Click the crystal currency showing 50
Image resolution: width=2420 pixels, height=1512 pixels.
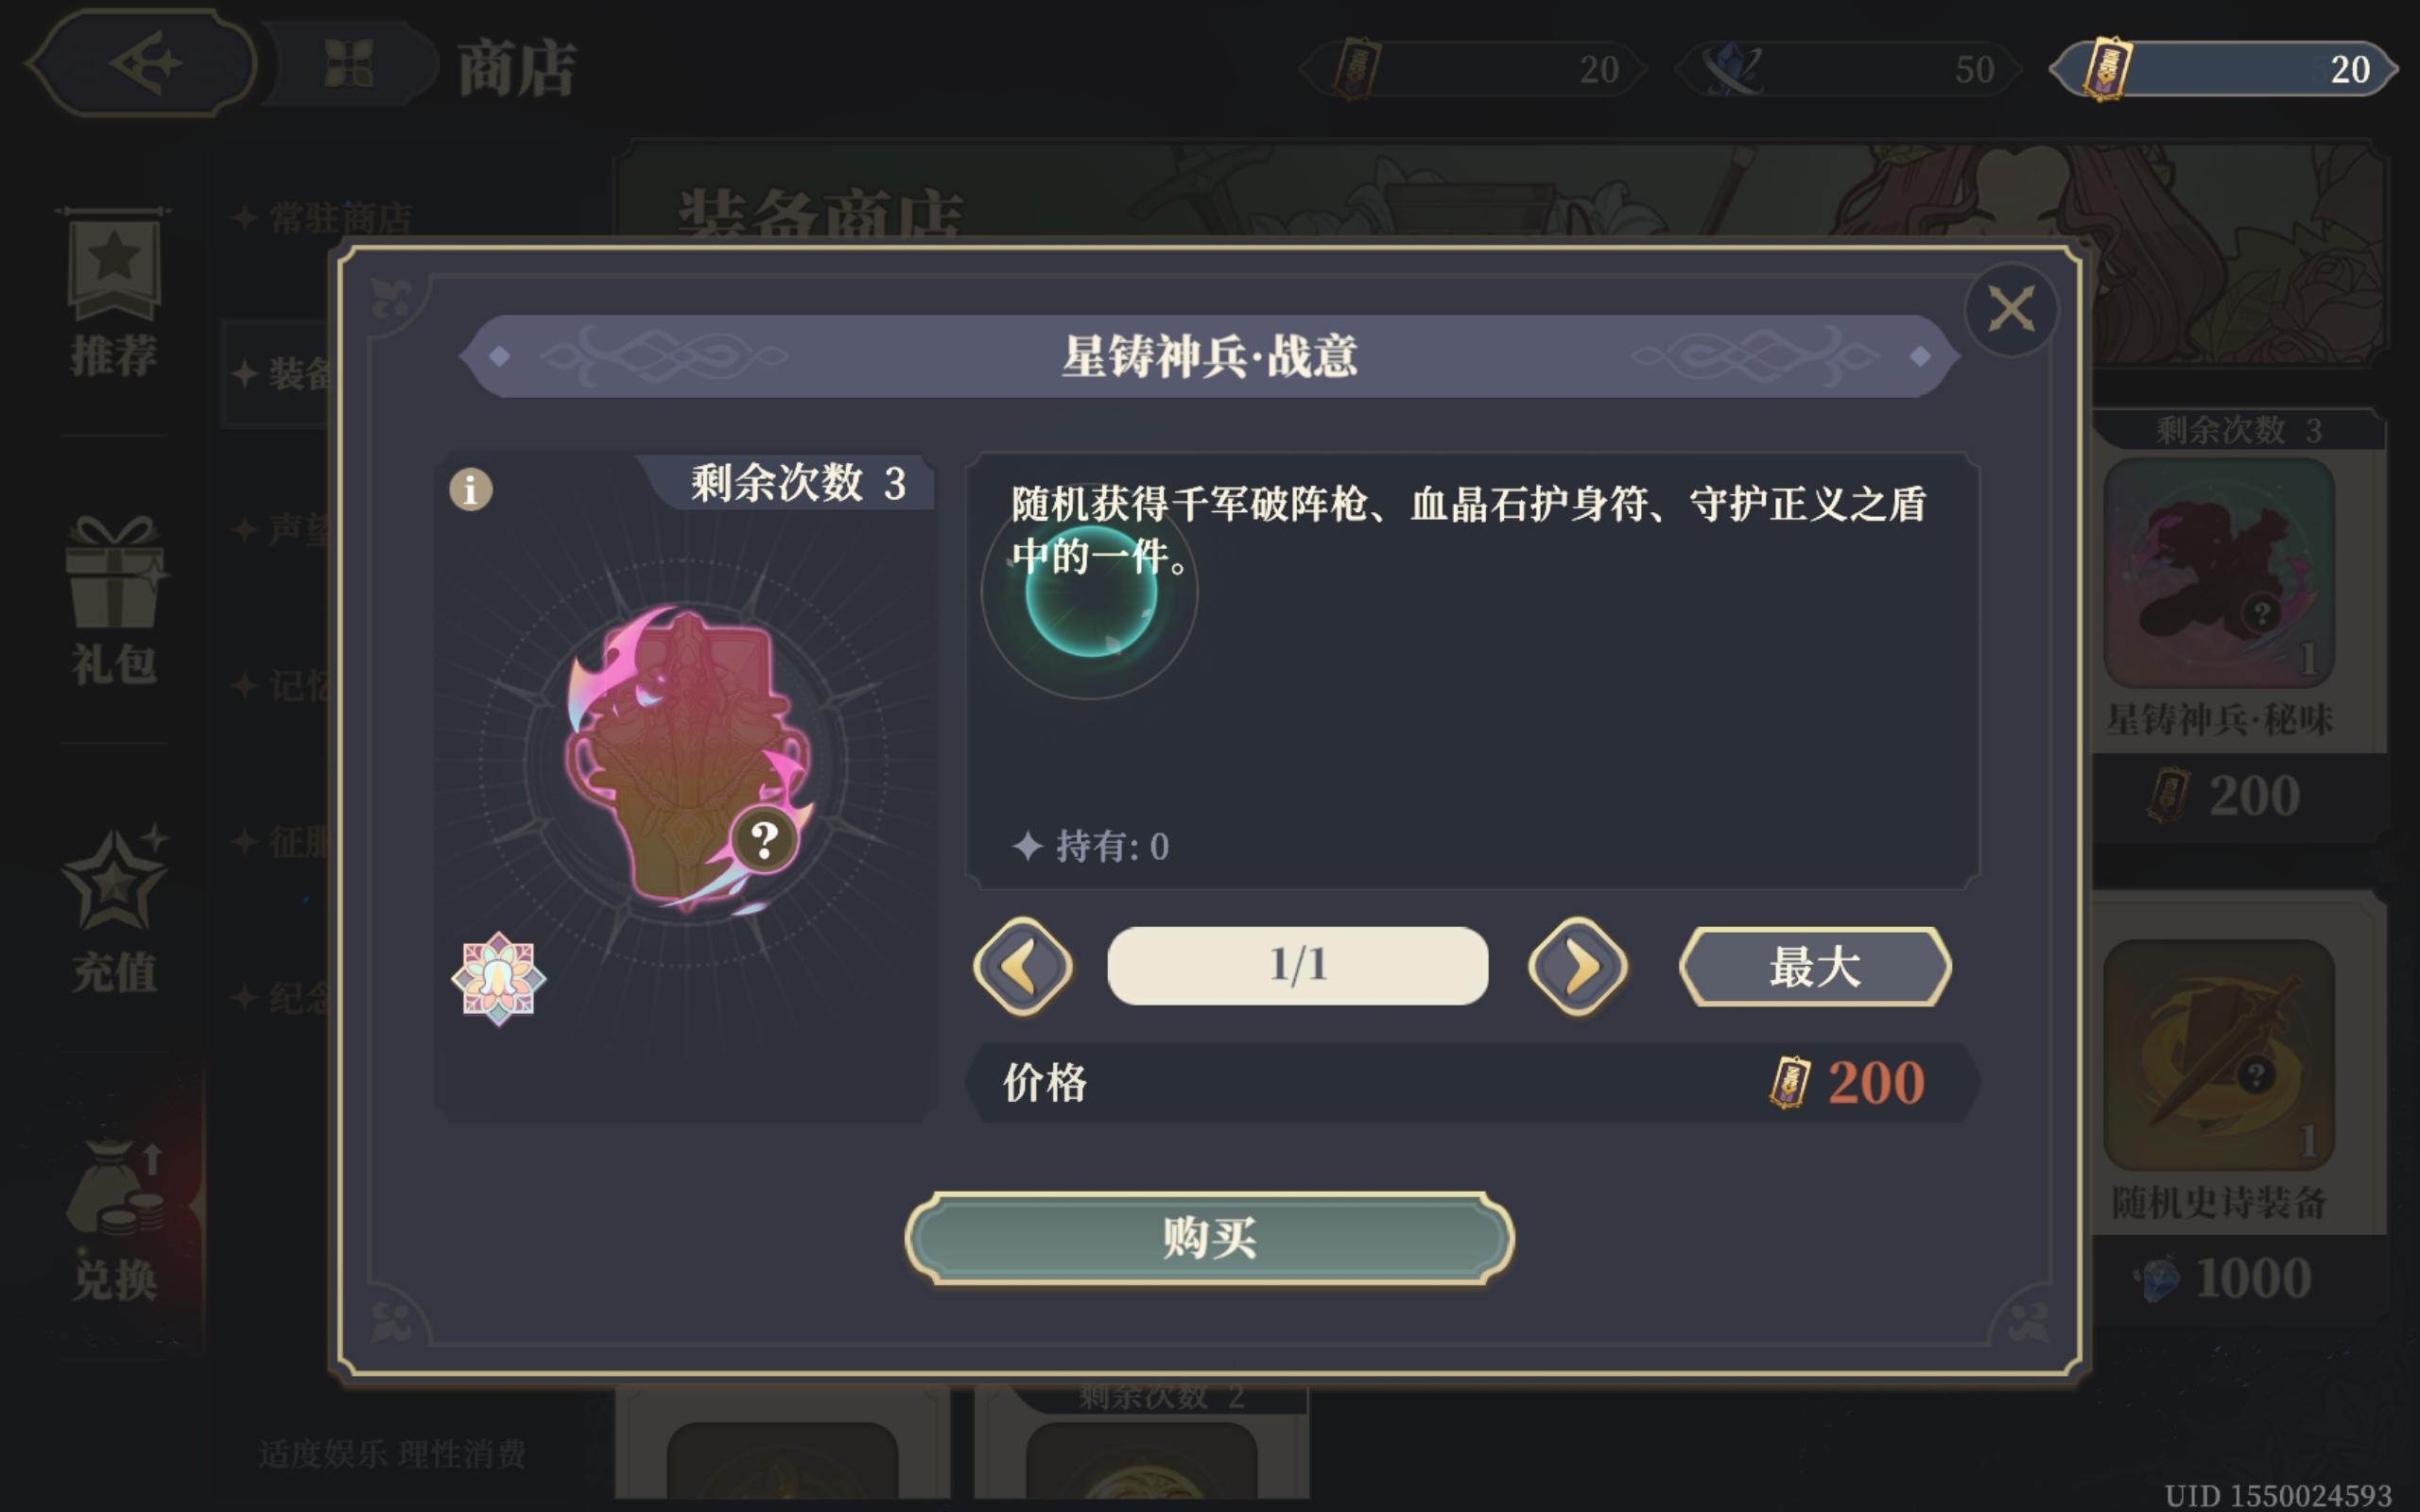tap(1848, 68)
